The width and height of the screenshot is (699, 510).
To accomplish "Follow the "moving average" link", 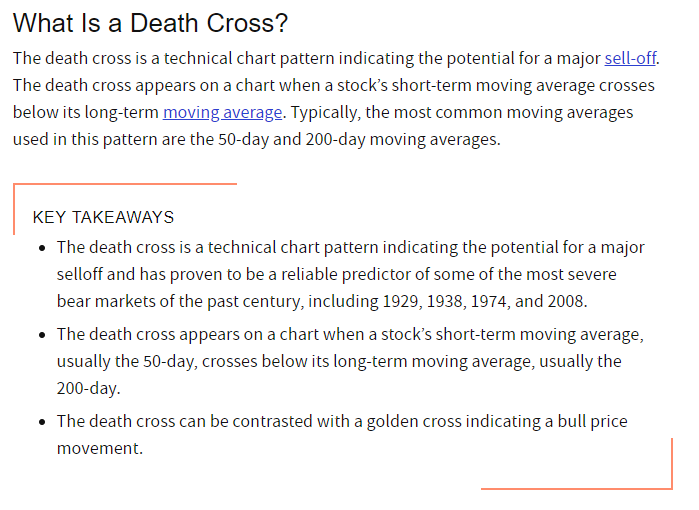I will point(223,112).
